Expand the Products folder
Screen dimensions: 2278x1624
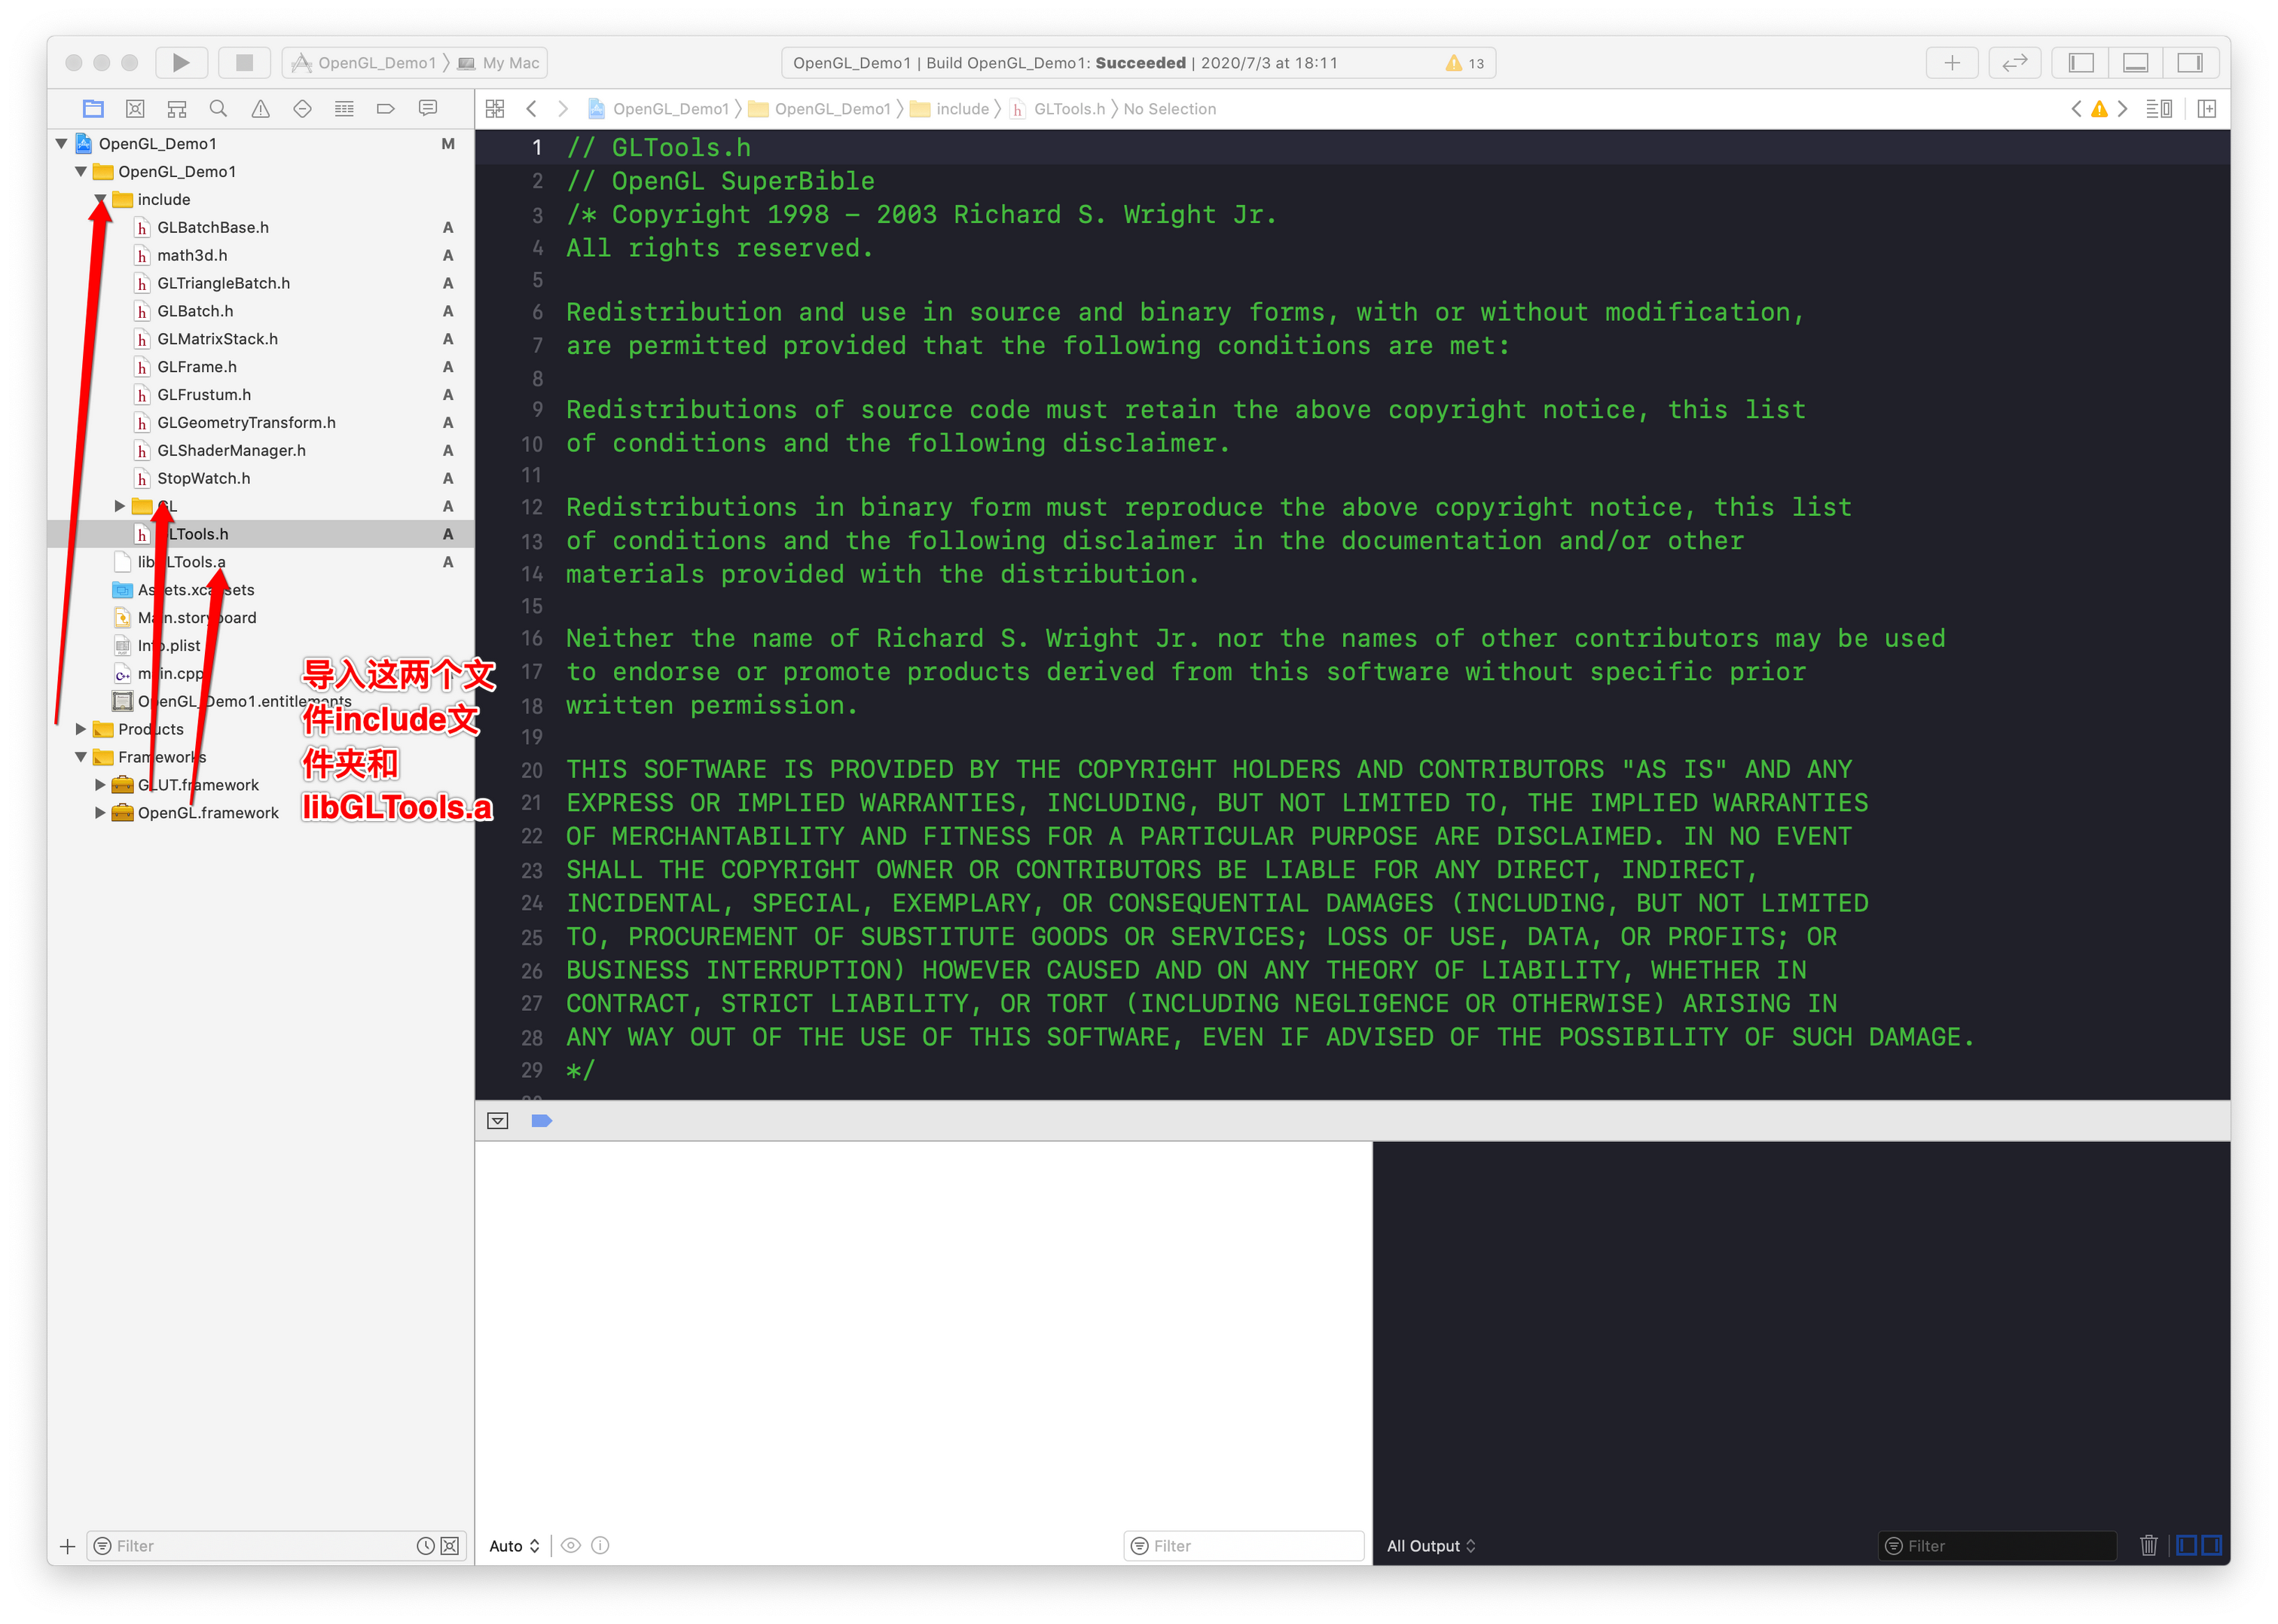(x=81, y=729)
